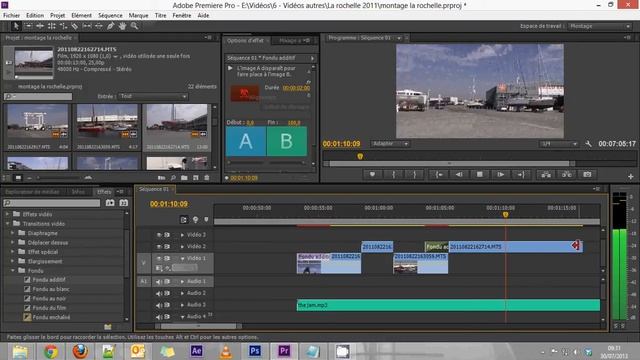Go to In point in Program monitor
Image resolution: width=640 pixels, height=360 pixels.
(439, 175)
